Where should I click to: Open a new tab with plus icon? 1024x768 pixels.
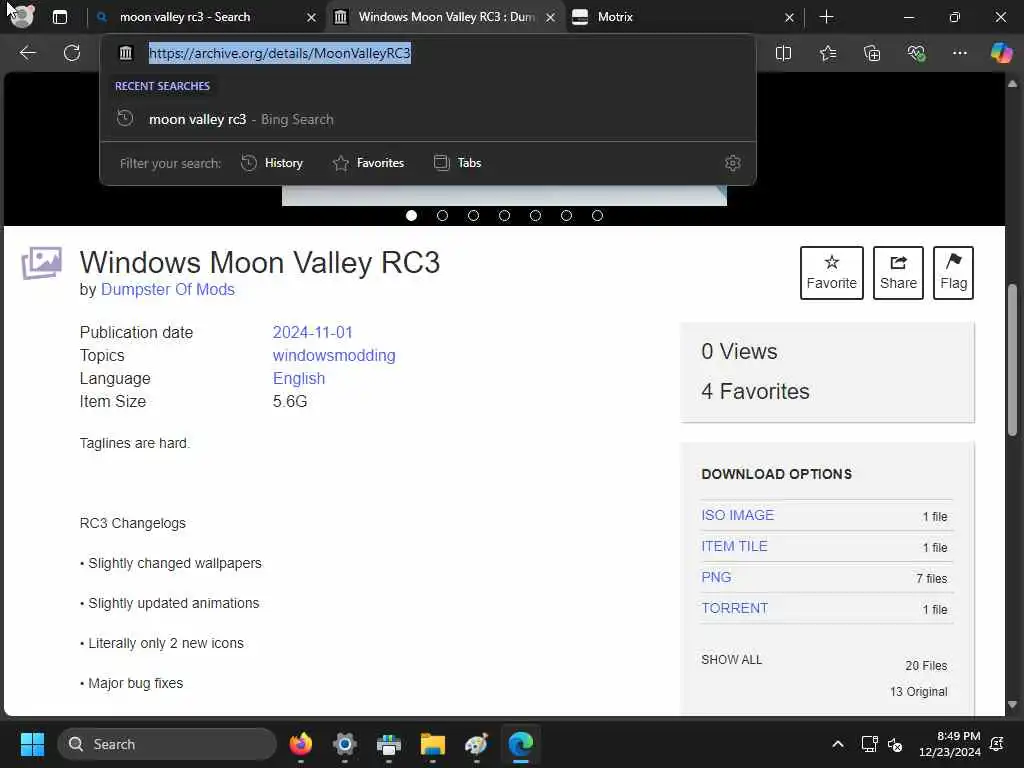coord(826,17)
